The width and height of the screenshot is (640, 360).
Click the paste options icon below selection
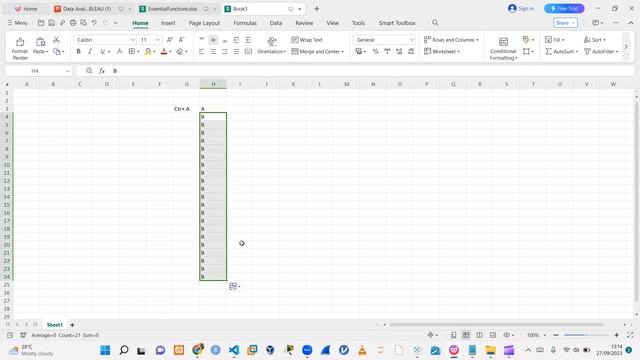point(234,287)
